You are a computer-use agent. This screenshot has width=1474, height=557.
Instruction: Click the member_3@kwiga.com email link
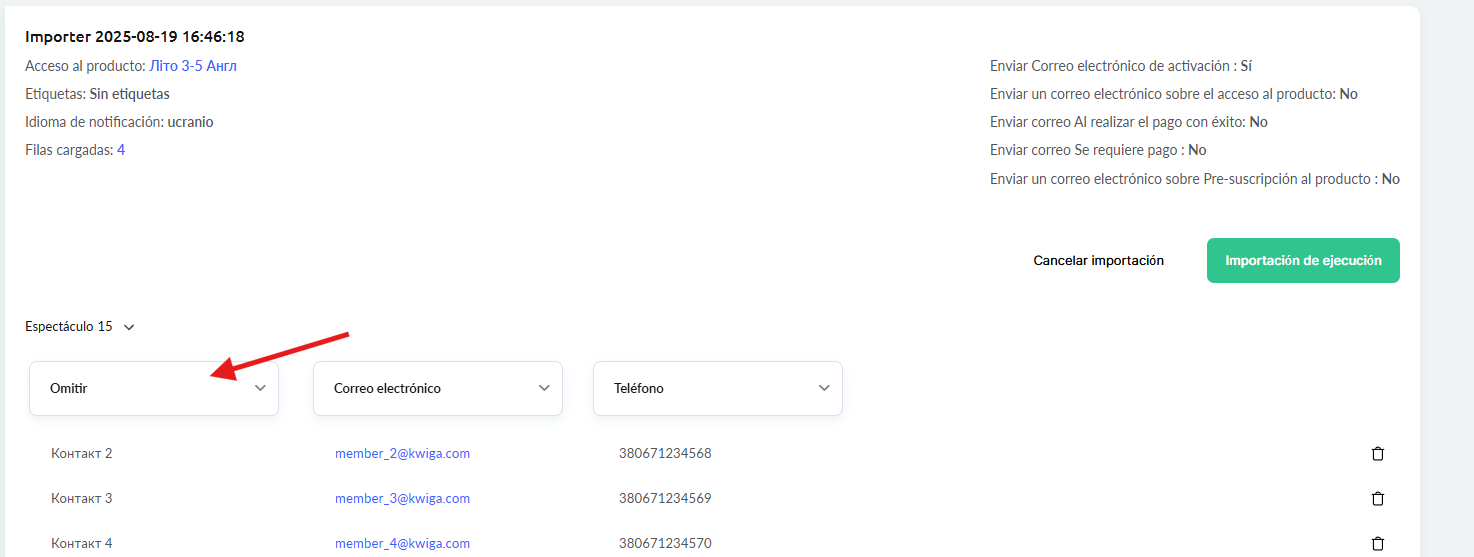402,499
